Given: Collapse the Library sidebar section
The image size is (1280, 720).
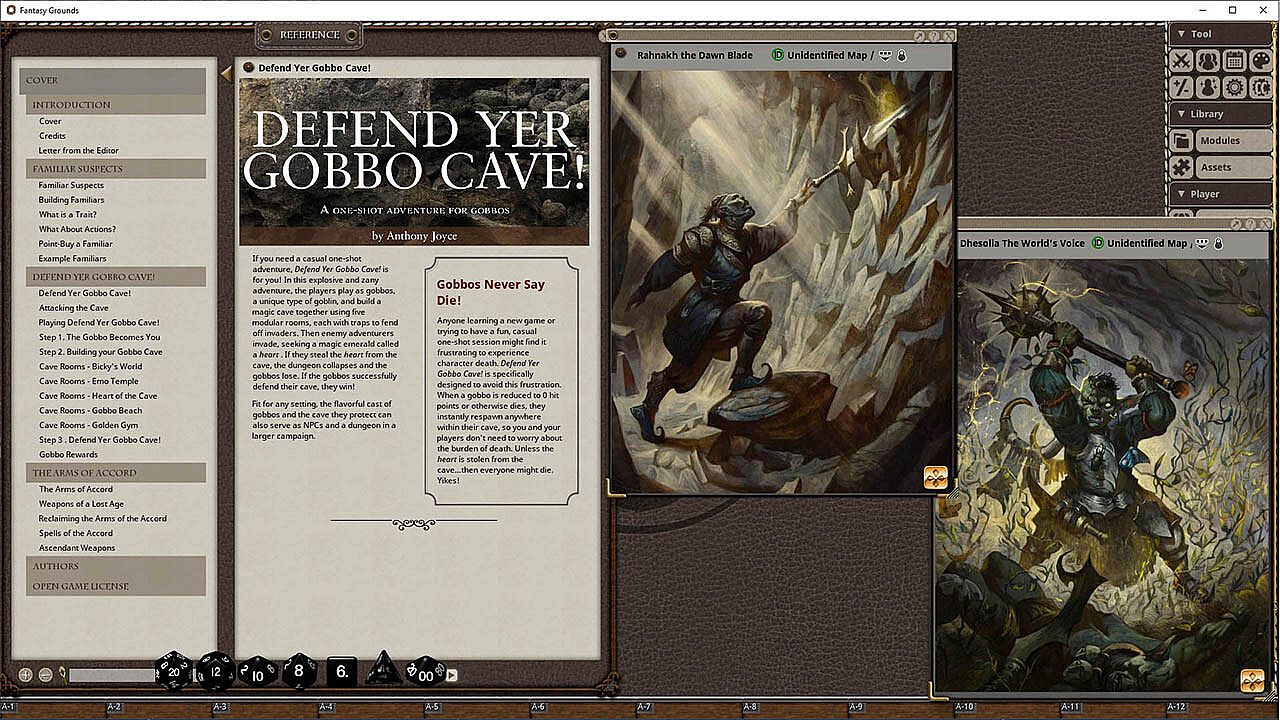Looking at the screenshot, I should pyautogui.click(x=1220, y=114).
